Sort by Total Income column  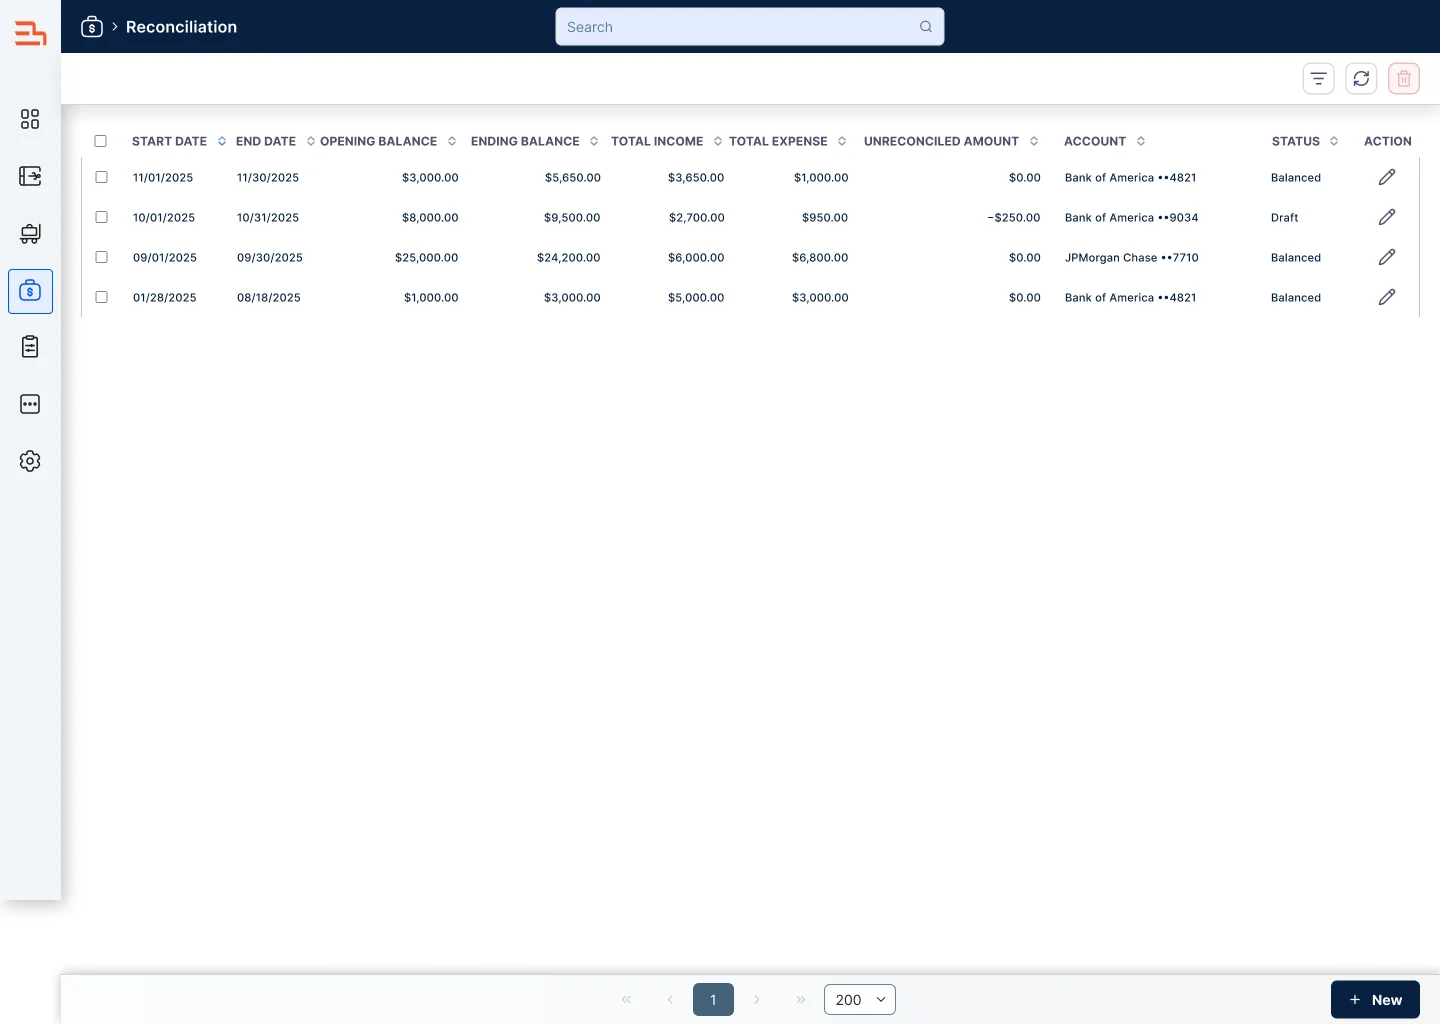[718, 141]
